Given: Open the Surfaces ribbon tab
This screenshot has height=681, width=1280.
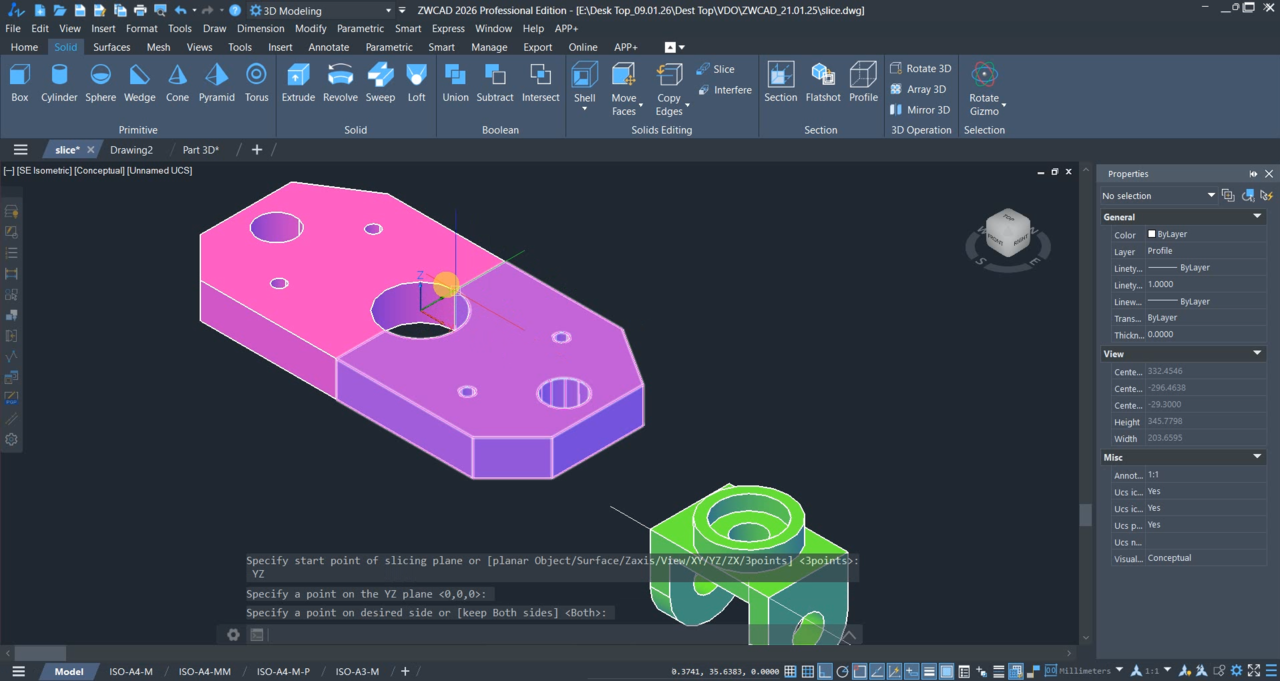Looking at the screenshot, I should point(112,47).
